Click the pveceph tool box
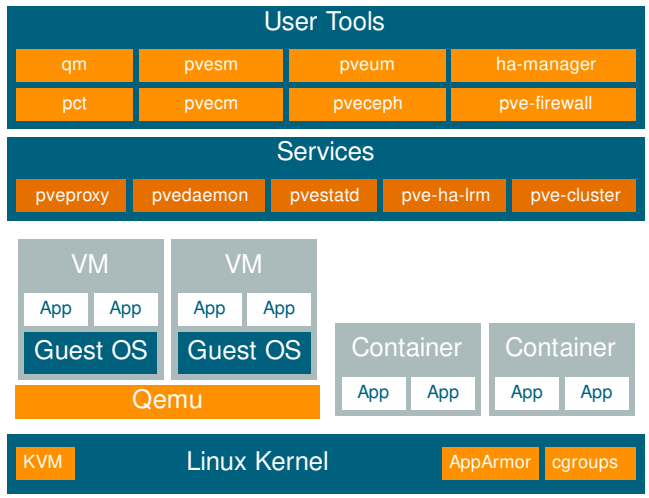649x498 pixels. pyautogui.click(x=367, y=104)
